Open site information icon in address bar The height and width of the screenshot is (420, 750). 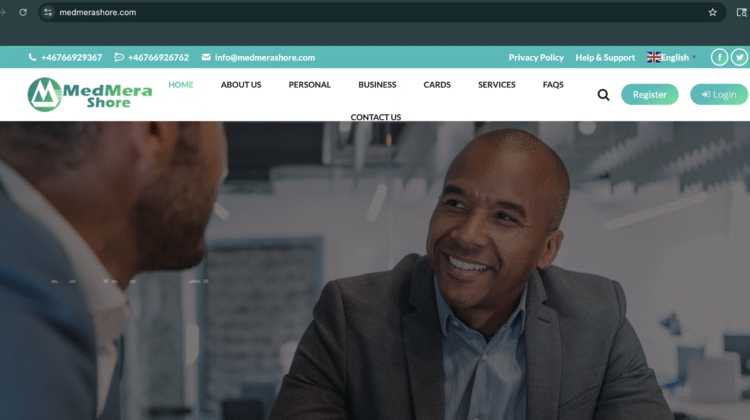[x=48, y=12]
